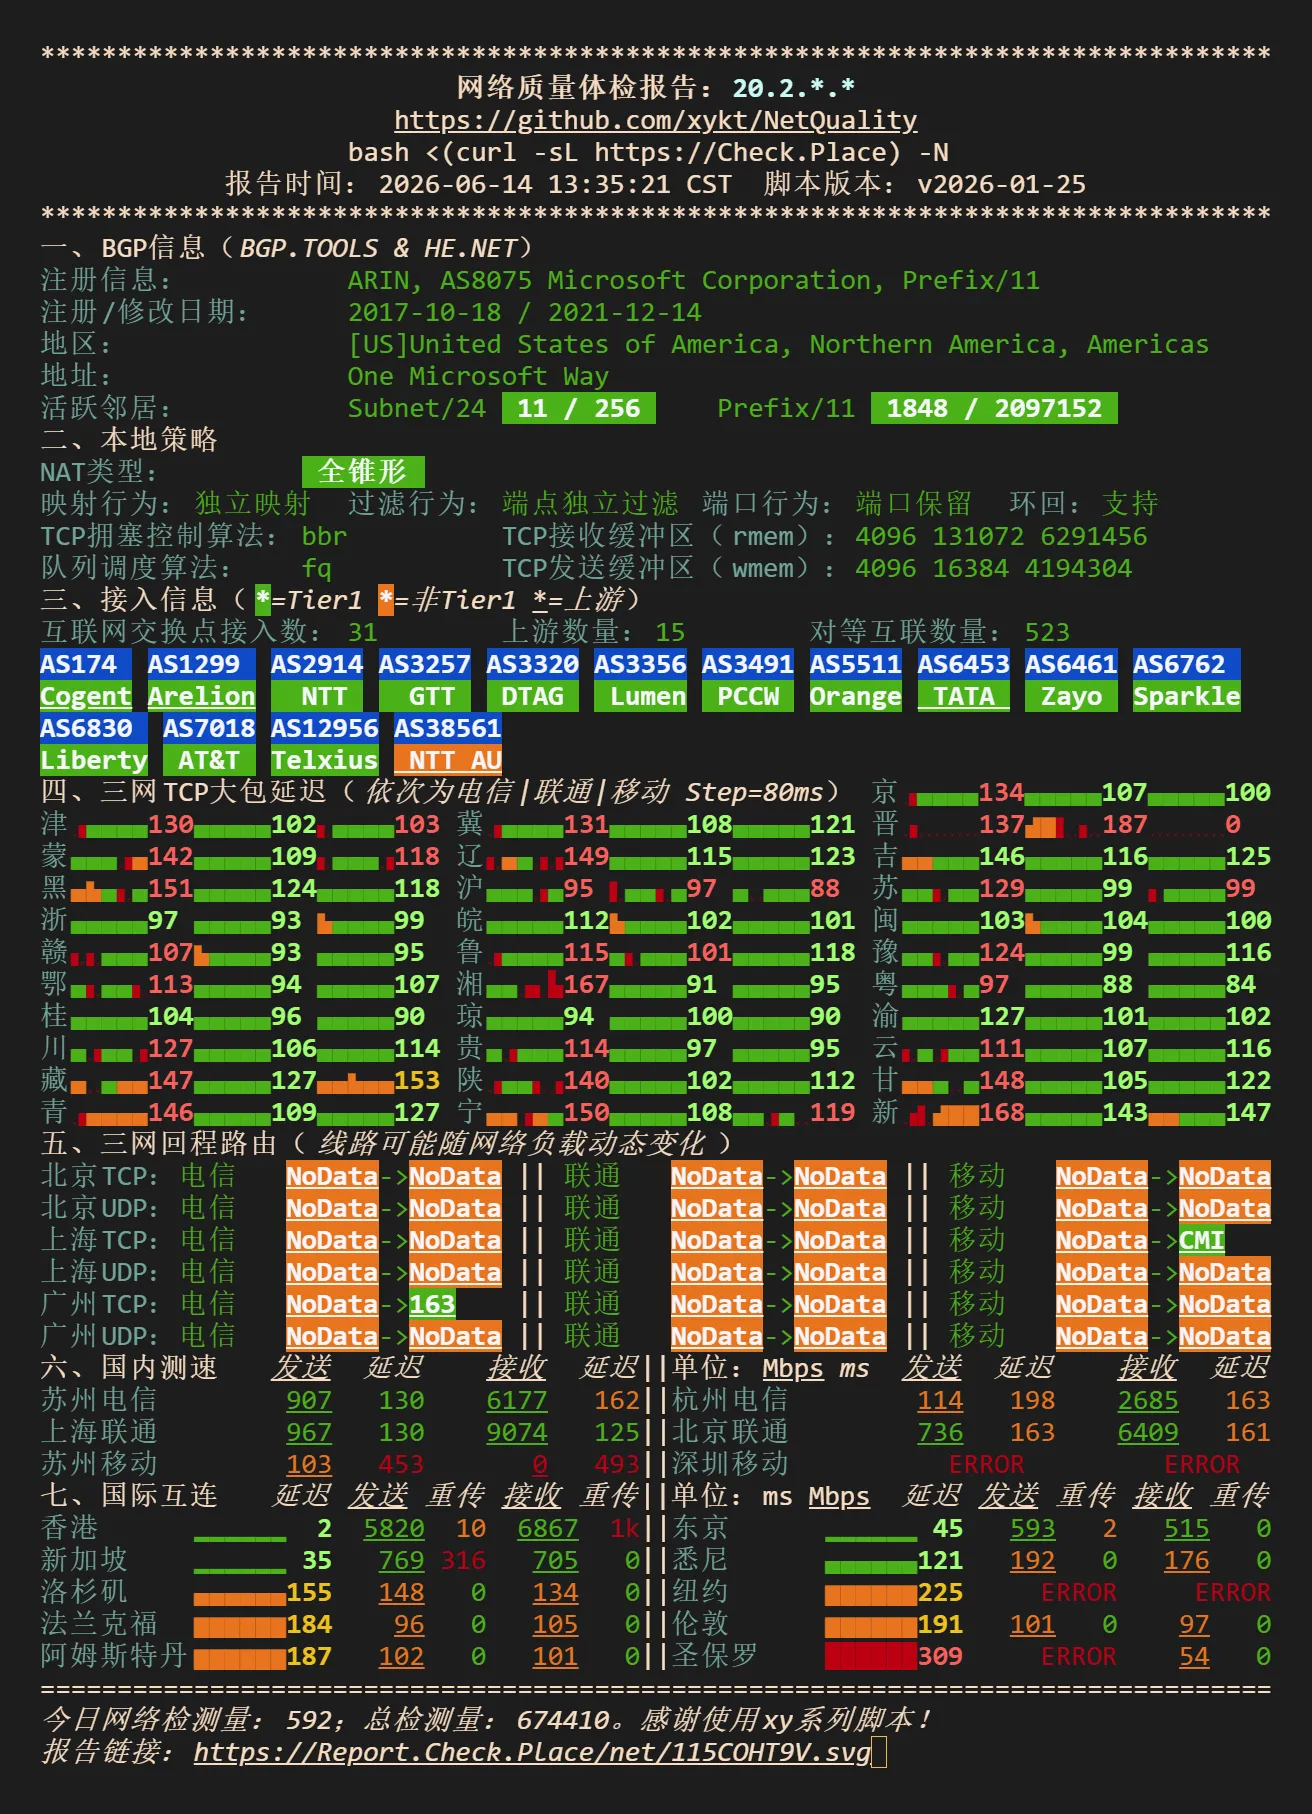Click the underlined 'Cogent' upstream label
Image resolution: width=1312 pixels, height=1814 pixels.
pyautogui.click(x=86, y=696)
